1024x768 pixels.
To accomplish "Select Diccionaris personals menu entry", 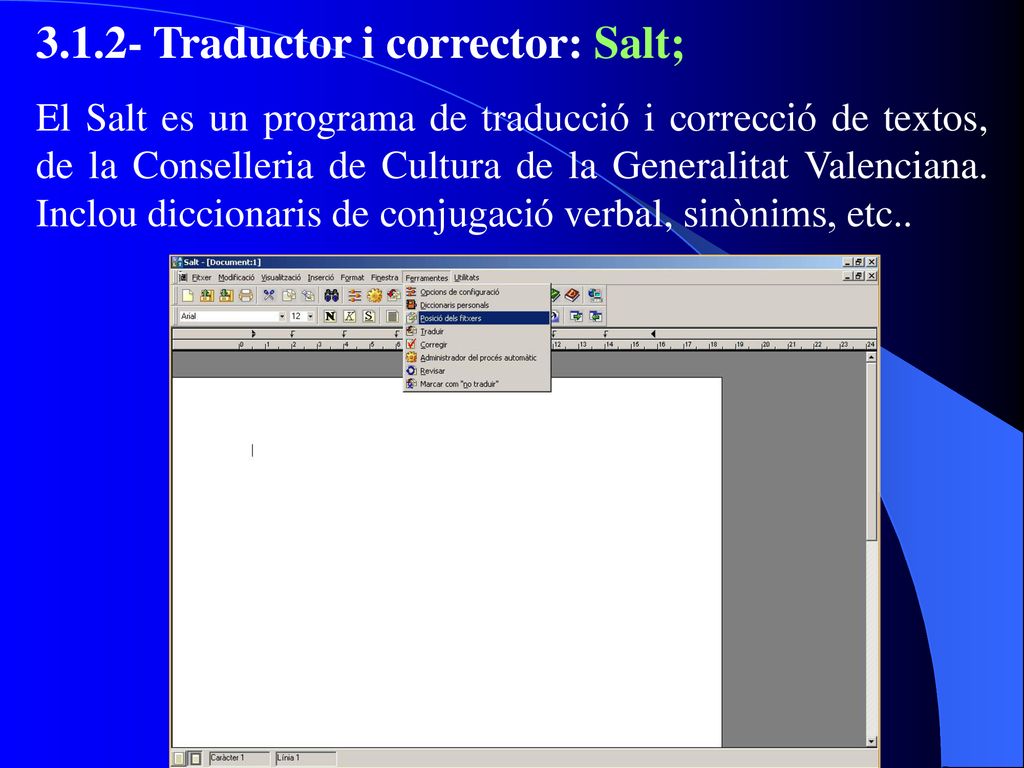I will (x=477, y=305).
